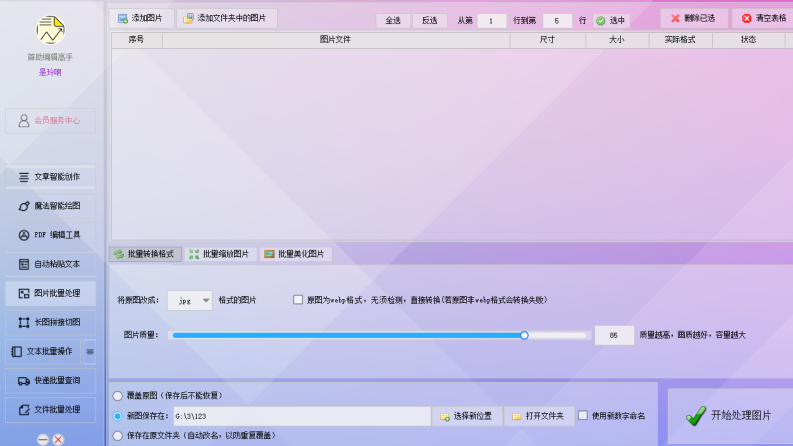Click 选择新位置 button

(467, 416)
